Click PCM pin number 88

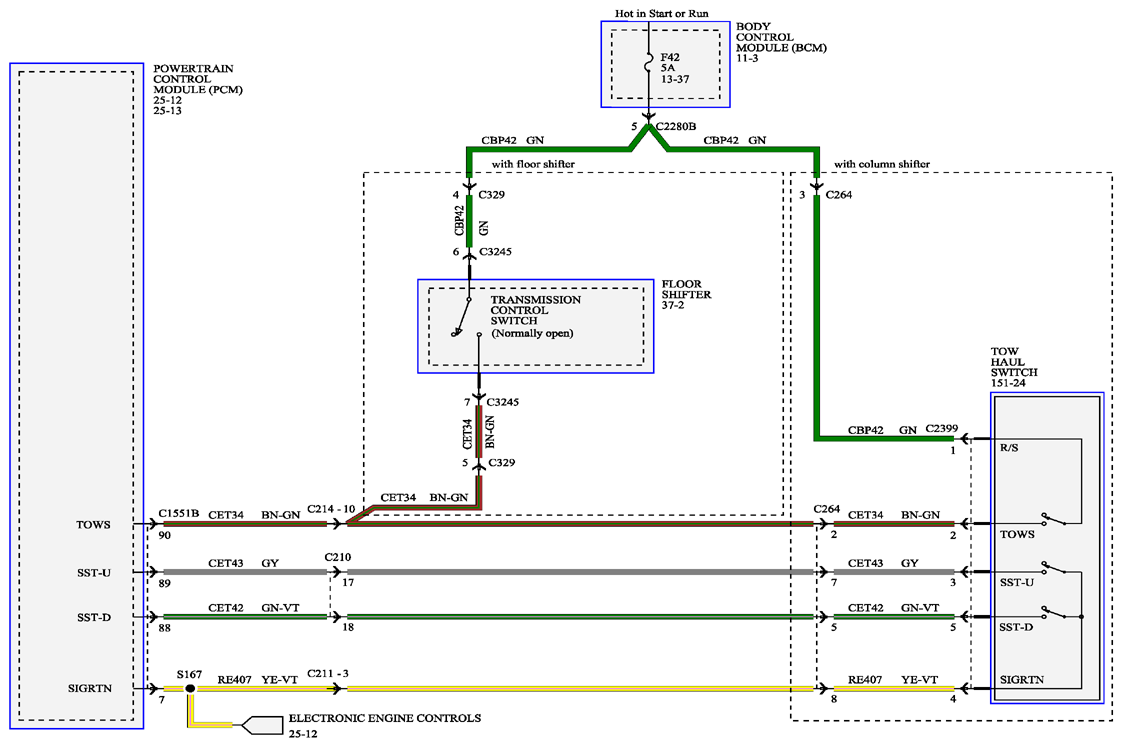point(165,628)
